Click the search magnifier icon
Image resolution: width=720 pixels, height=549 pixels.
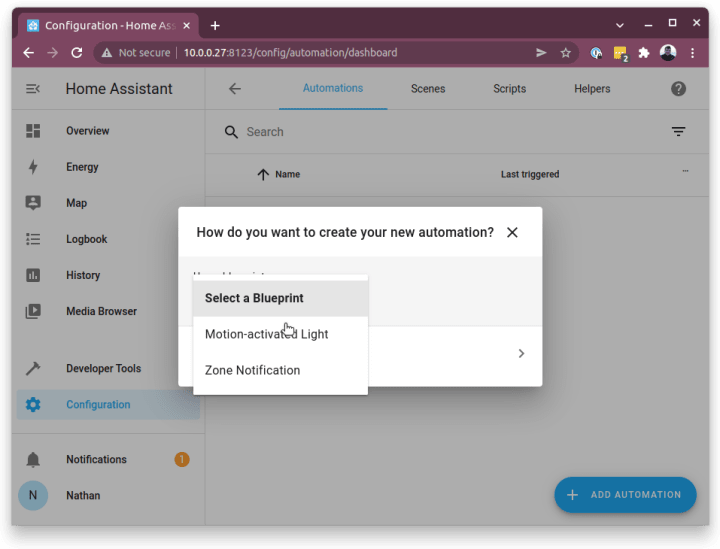[231, 132]
